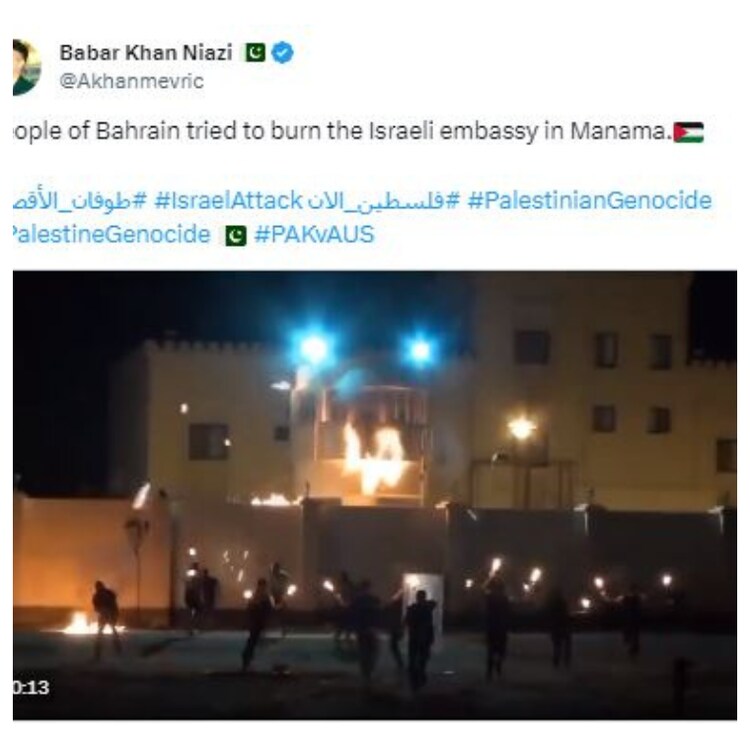Click the burning balcony in the video
Viewport: 750px width, 750px height.
pyautogui.click(x=374, y=459)
